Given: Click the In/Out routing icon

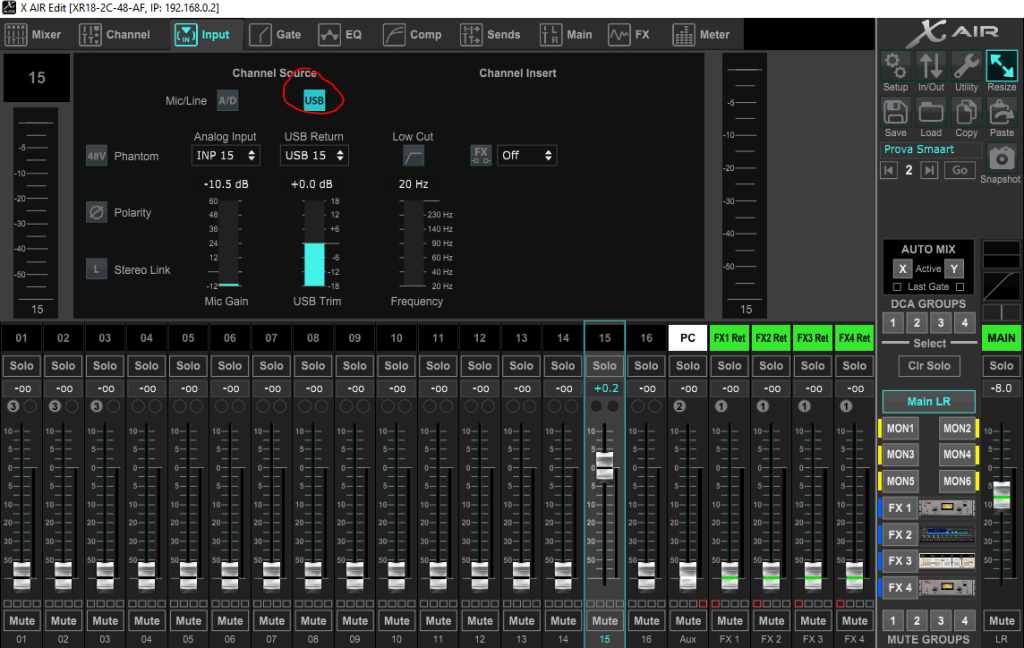Looking at the screenshot, I should [931, 67].
